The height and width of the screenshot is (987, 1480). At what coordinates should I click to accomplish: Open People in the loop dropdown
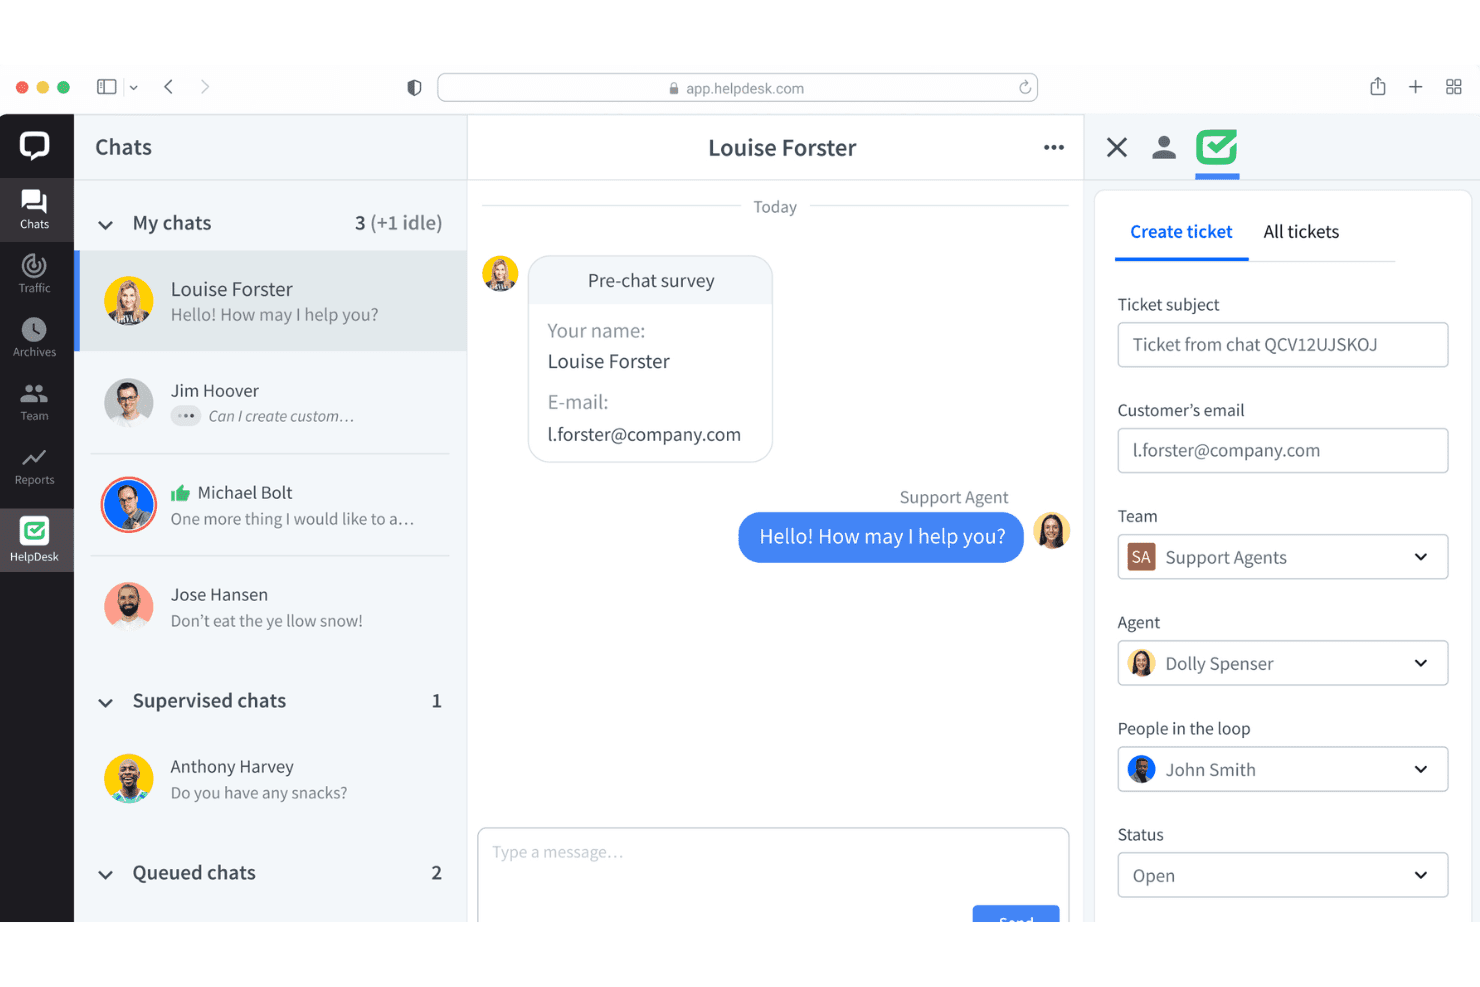click(1283, 769)
